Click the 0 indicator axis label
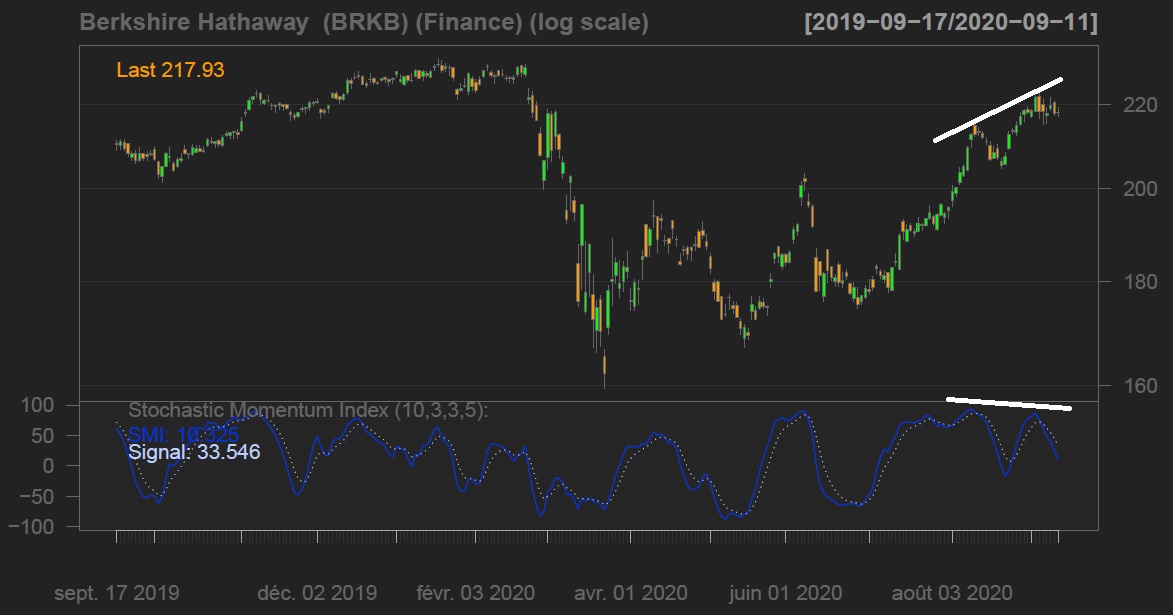 (x=49, y=466)
